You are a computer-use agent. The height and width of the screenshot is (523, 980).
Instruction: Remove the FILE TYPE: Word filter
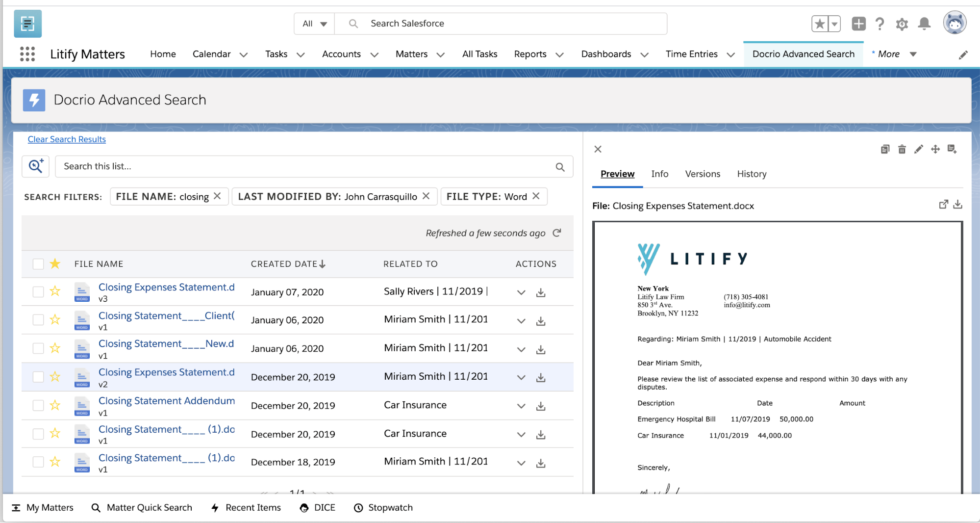pos(536,196)
